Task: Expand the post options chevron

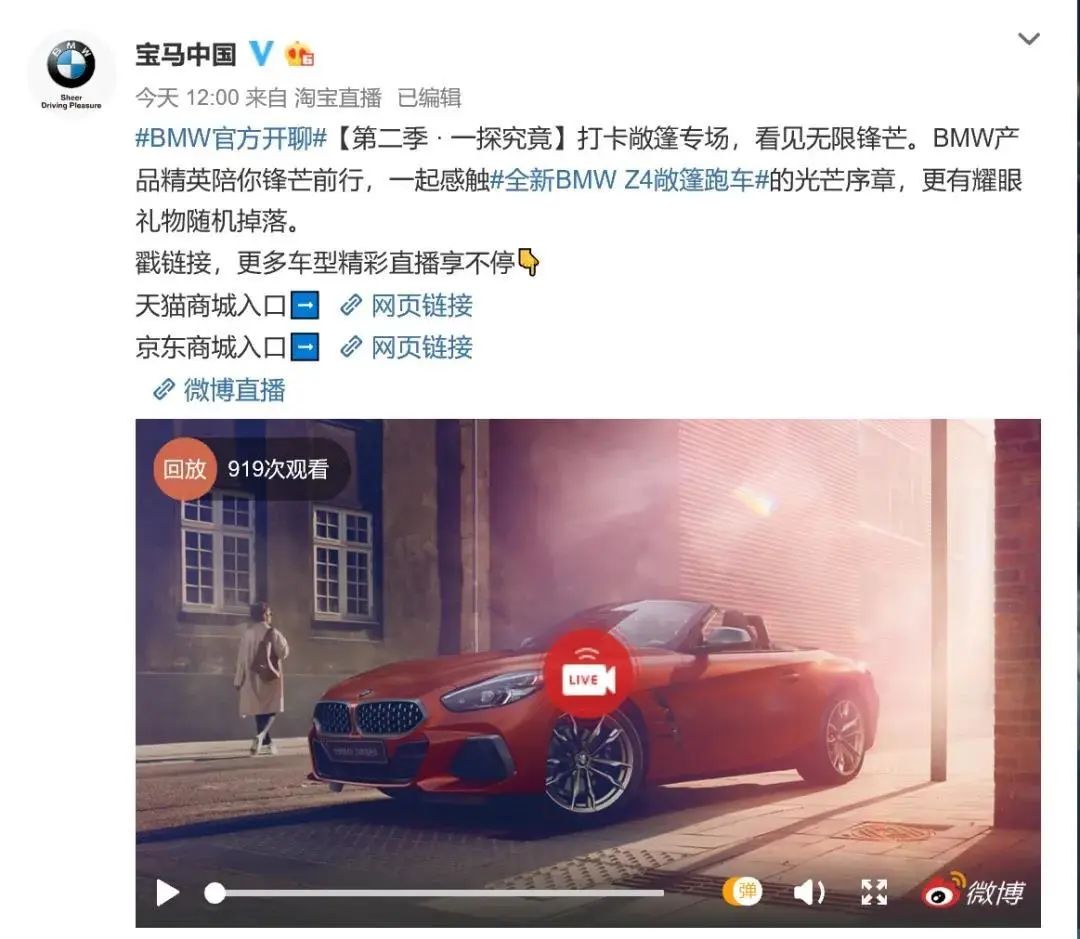Action: point(1028,39)
